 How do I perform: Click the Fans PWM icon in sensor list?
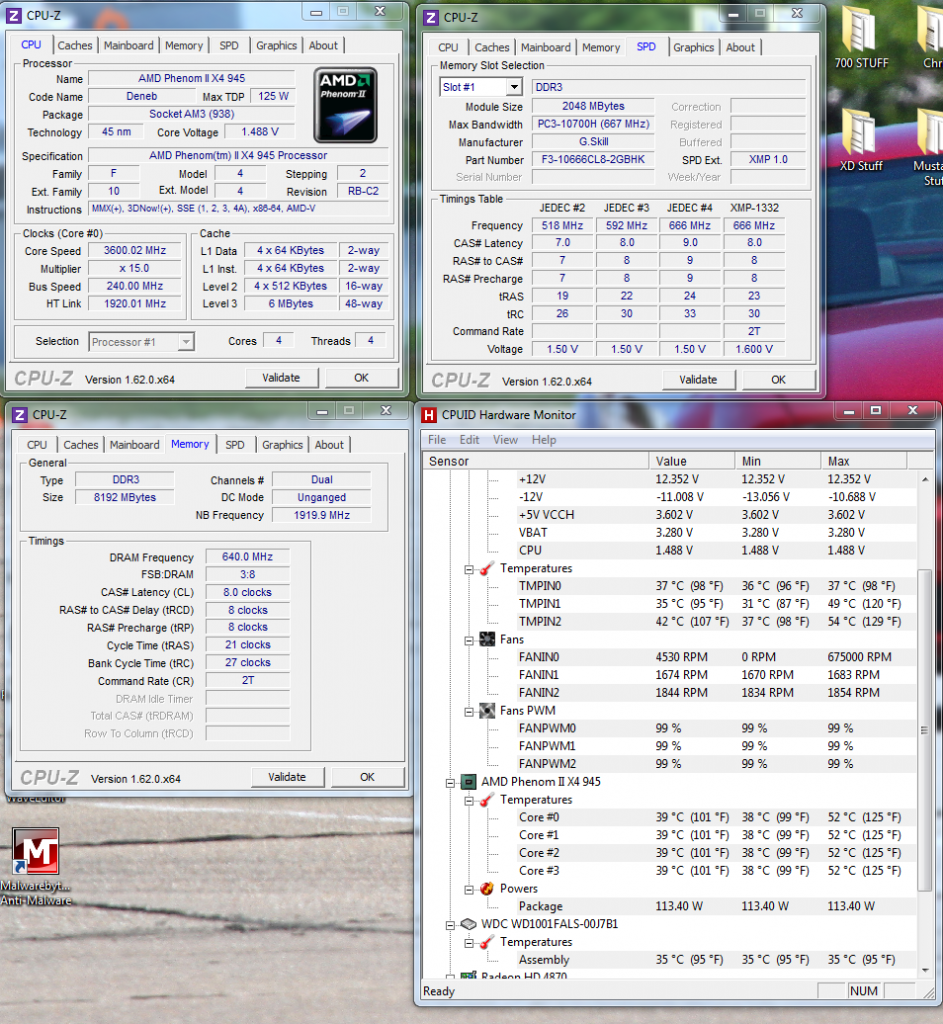click(486, 711)
